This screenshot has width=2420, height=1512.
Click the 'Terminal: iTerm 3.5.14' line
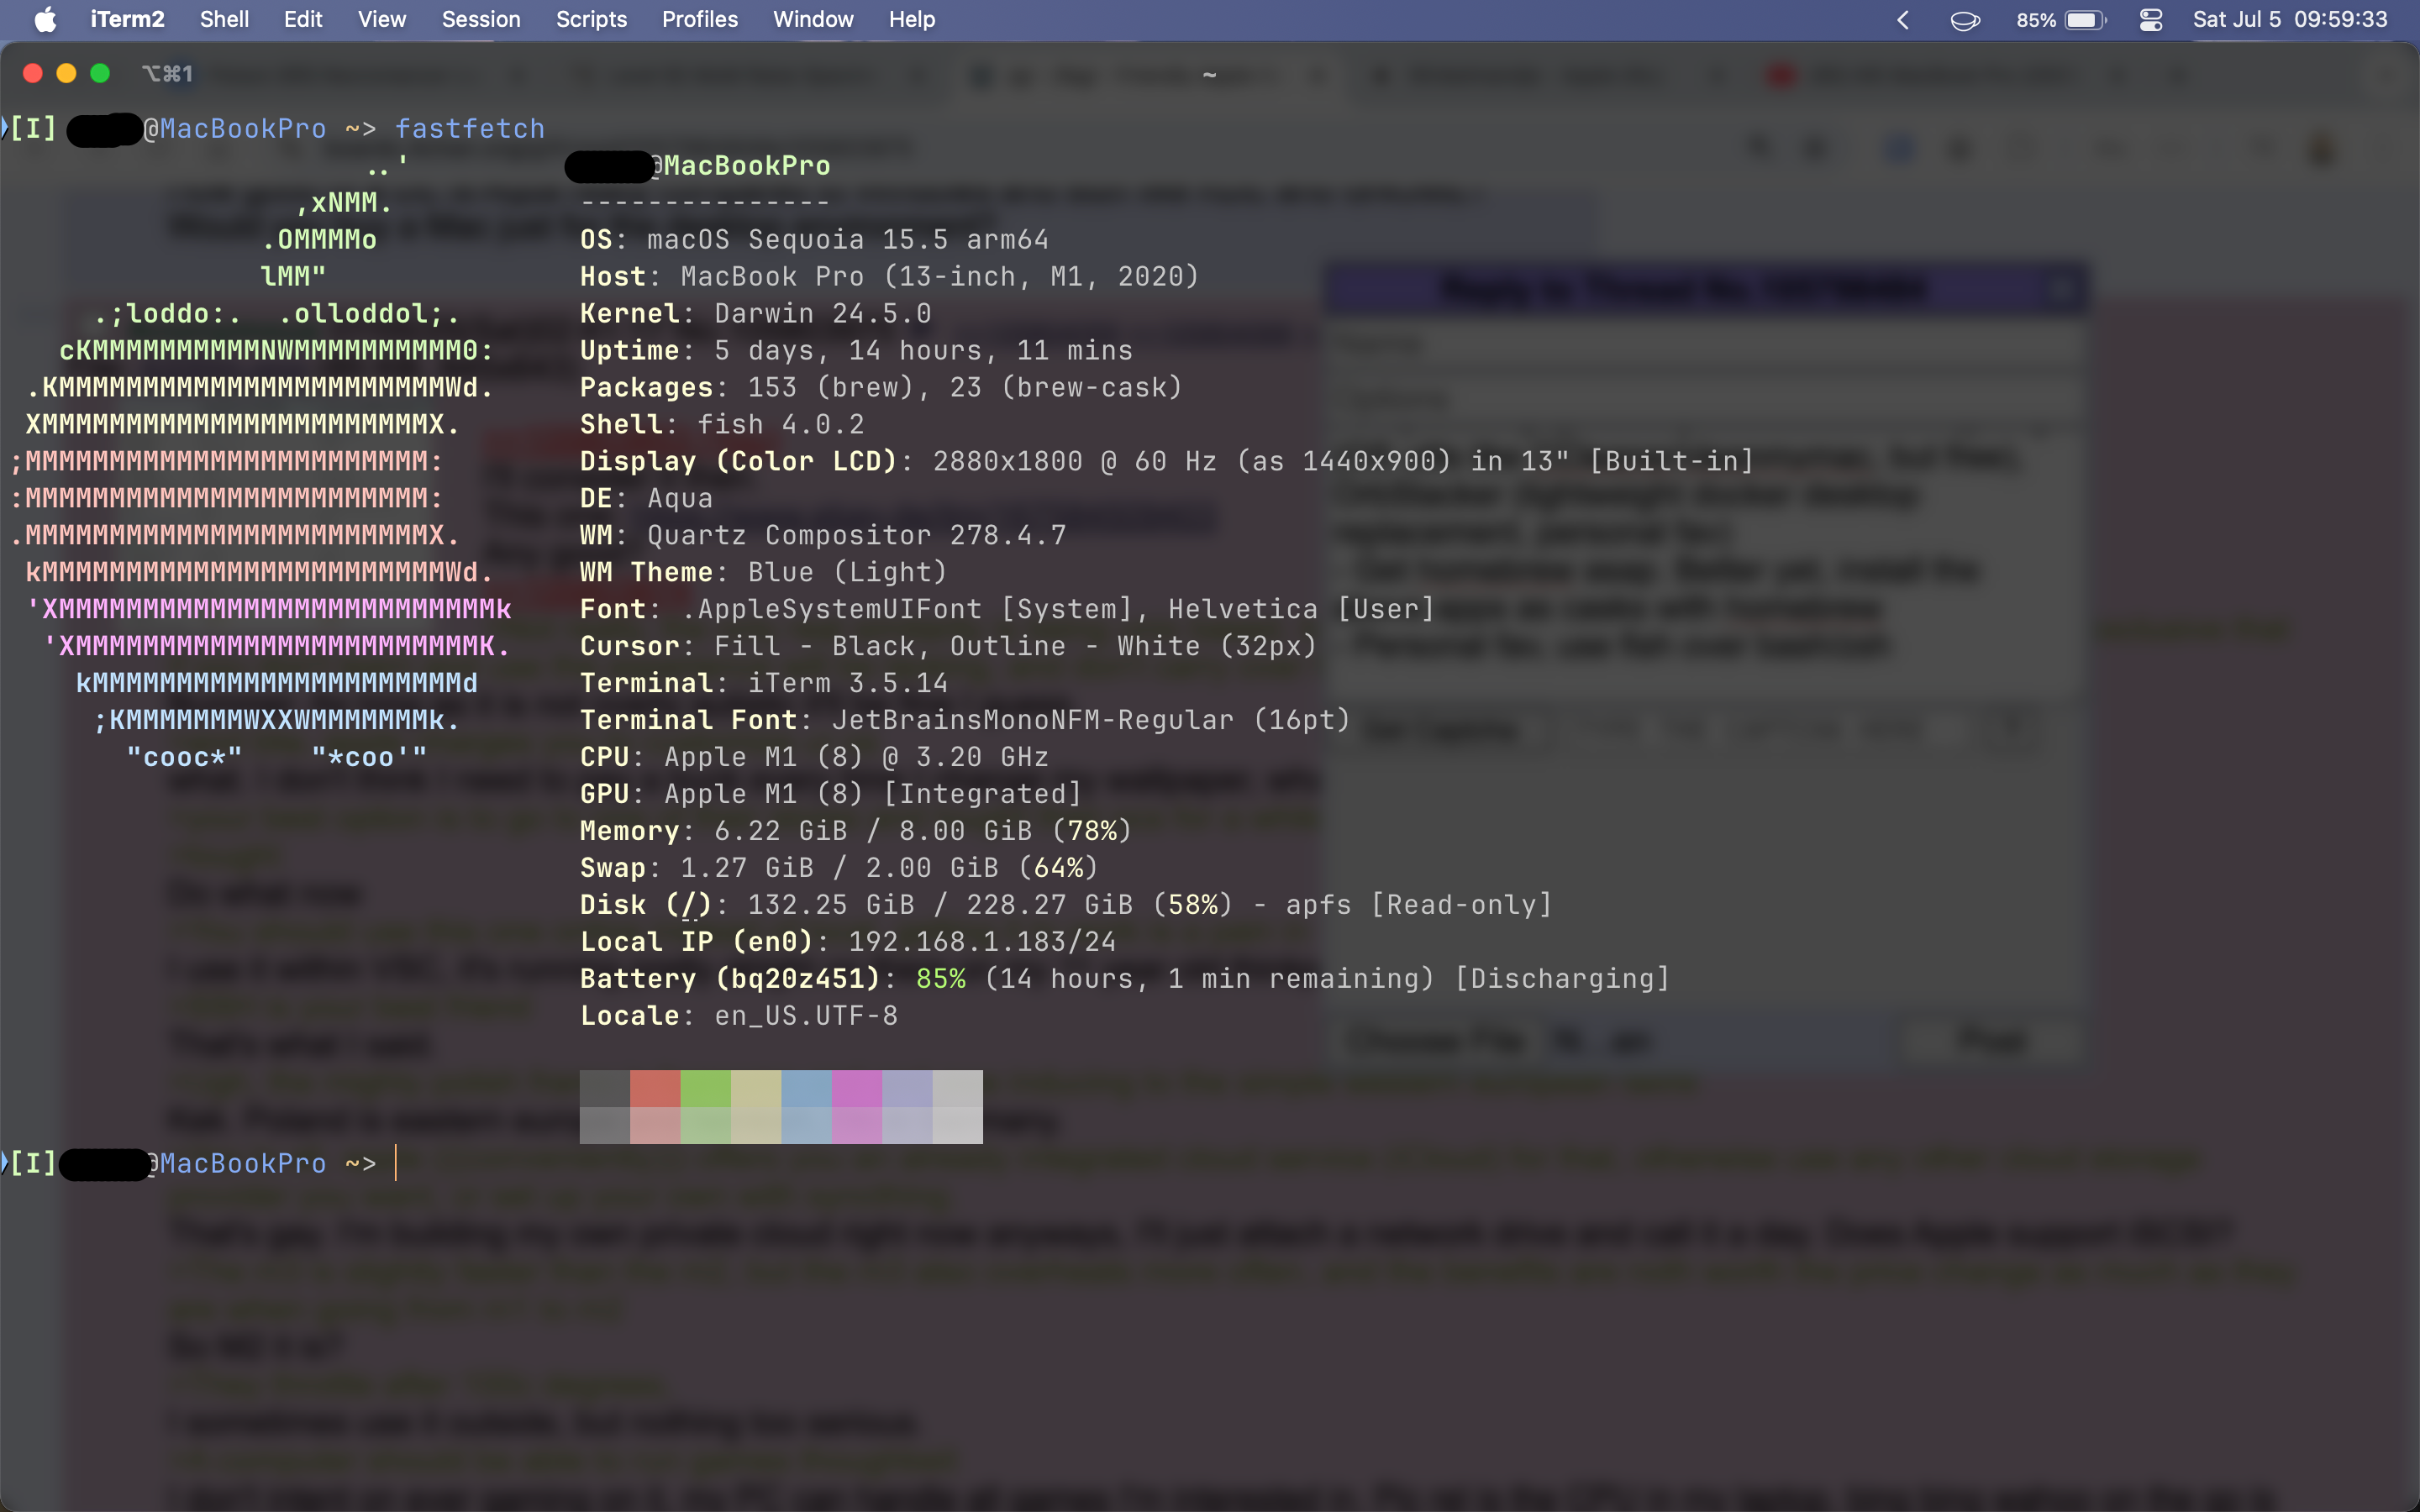(764, 683)
